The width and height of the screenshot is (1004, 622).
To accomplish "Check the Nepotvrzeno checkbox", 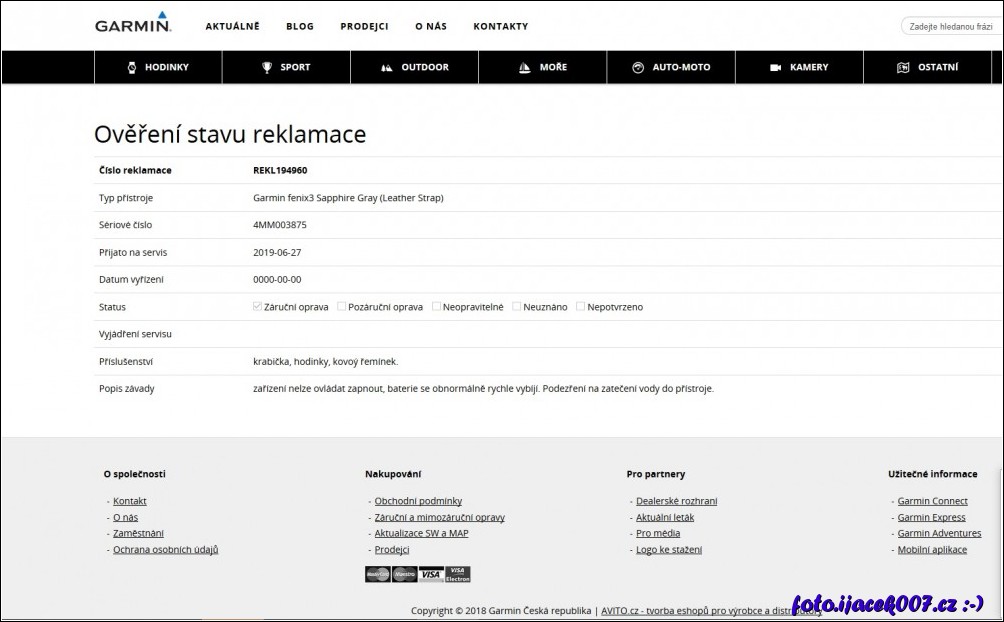I will pyautogui.click(x=581, y=307).
